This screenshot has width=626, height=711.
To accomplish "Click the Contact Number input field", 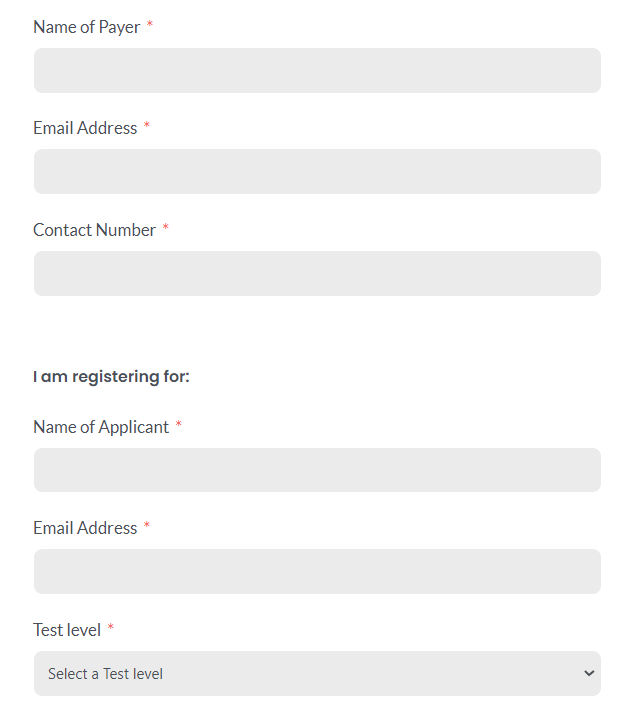I will [317, 273].
